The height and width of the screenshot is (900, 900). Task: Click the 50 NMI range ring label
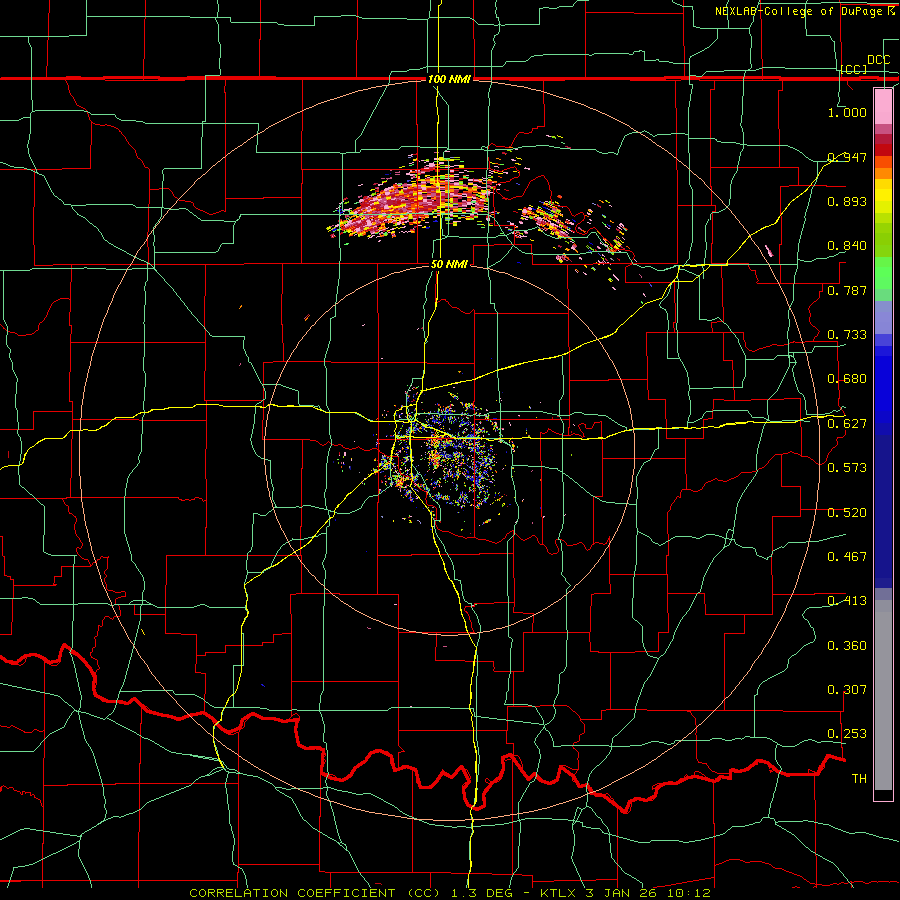point(449,265)
